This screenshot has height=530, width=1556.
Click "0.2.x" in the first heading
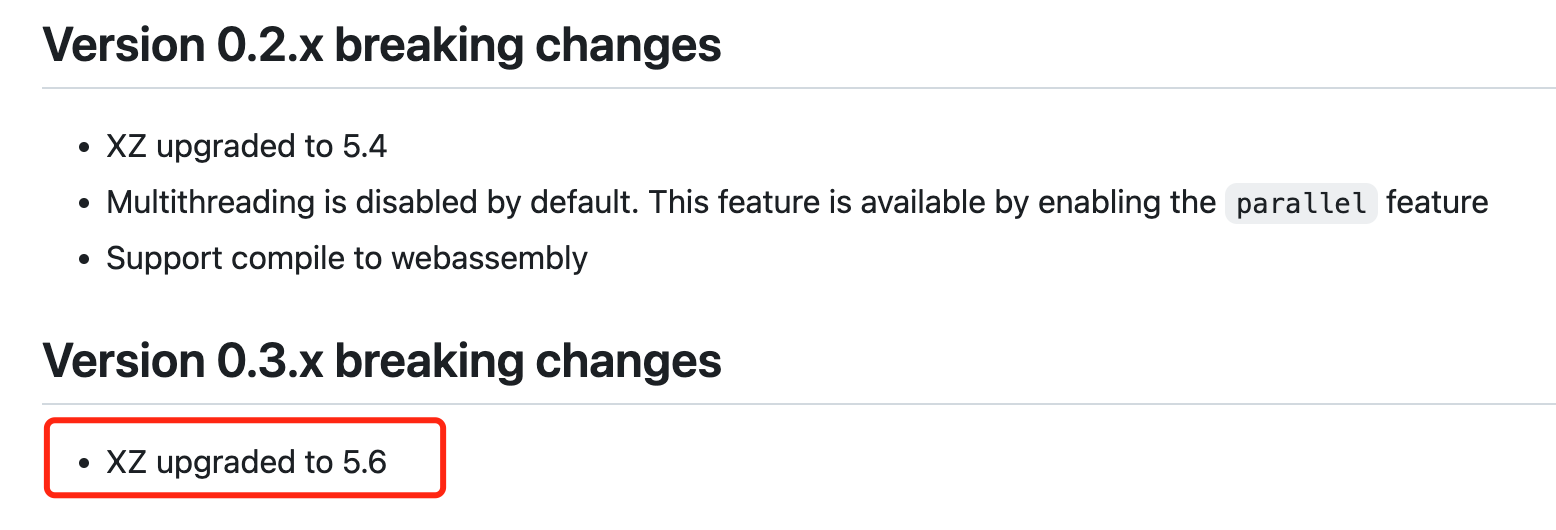[270, 45]
